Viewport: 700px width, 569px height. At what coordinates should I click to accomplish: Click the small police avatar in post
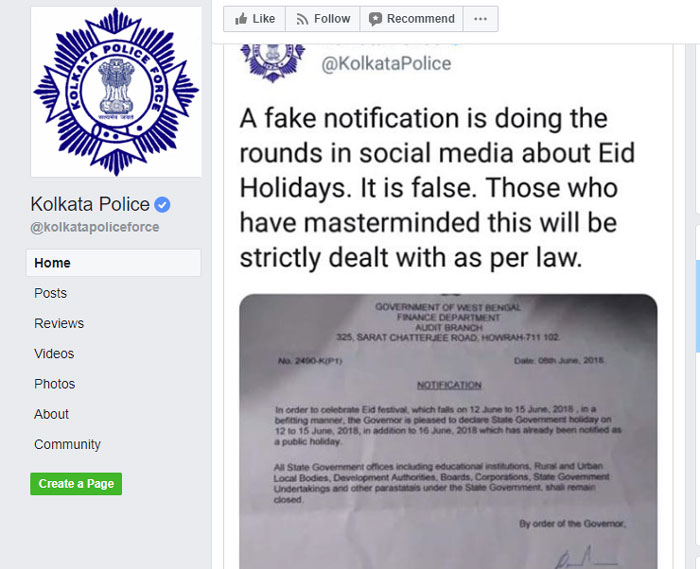coord(273,62)
